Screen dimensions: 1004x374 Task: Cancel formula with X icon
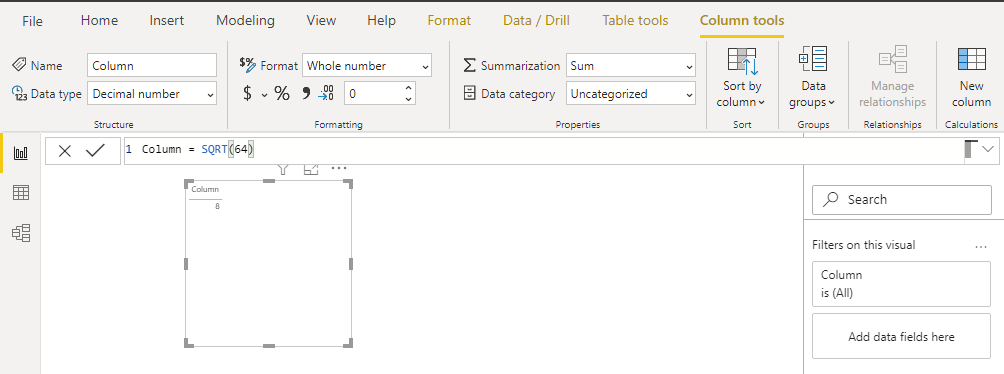(65, 150)
